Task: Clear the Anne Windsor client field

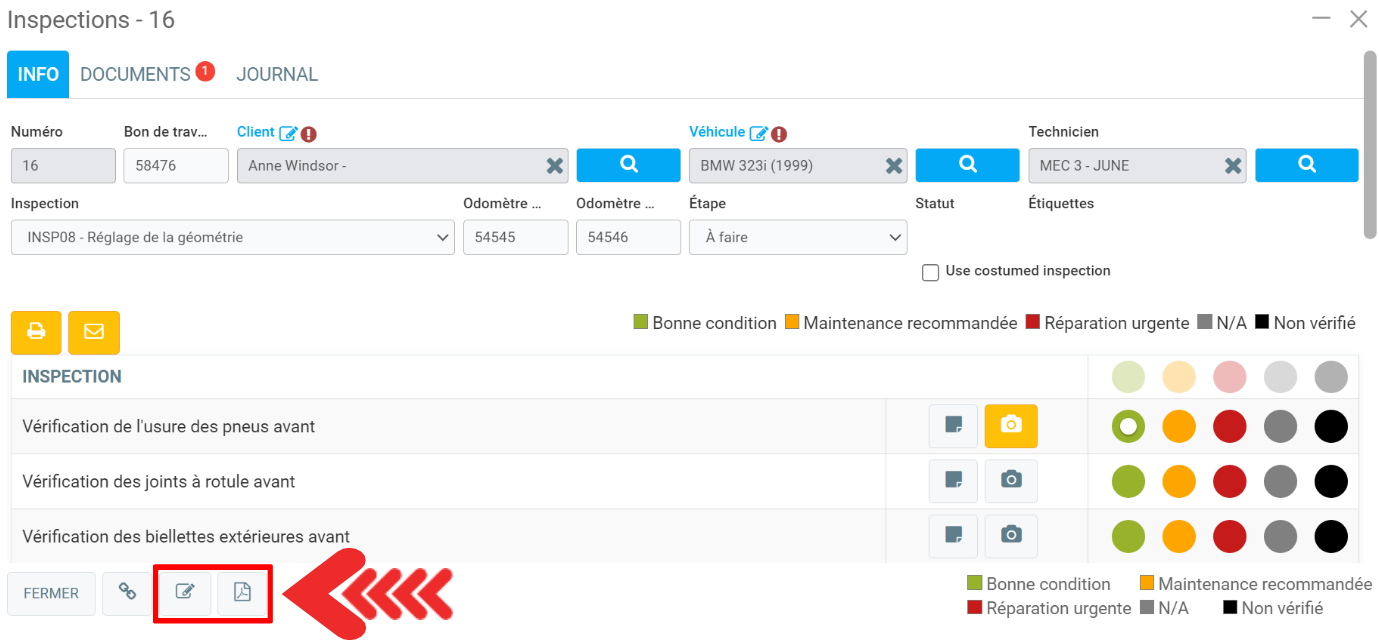Action: (x=554, y=166)
